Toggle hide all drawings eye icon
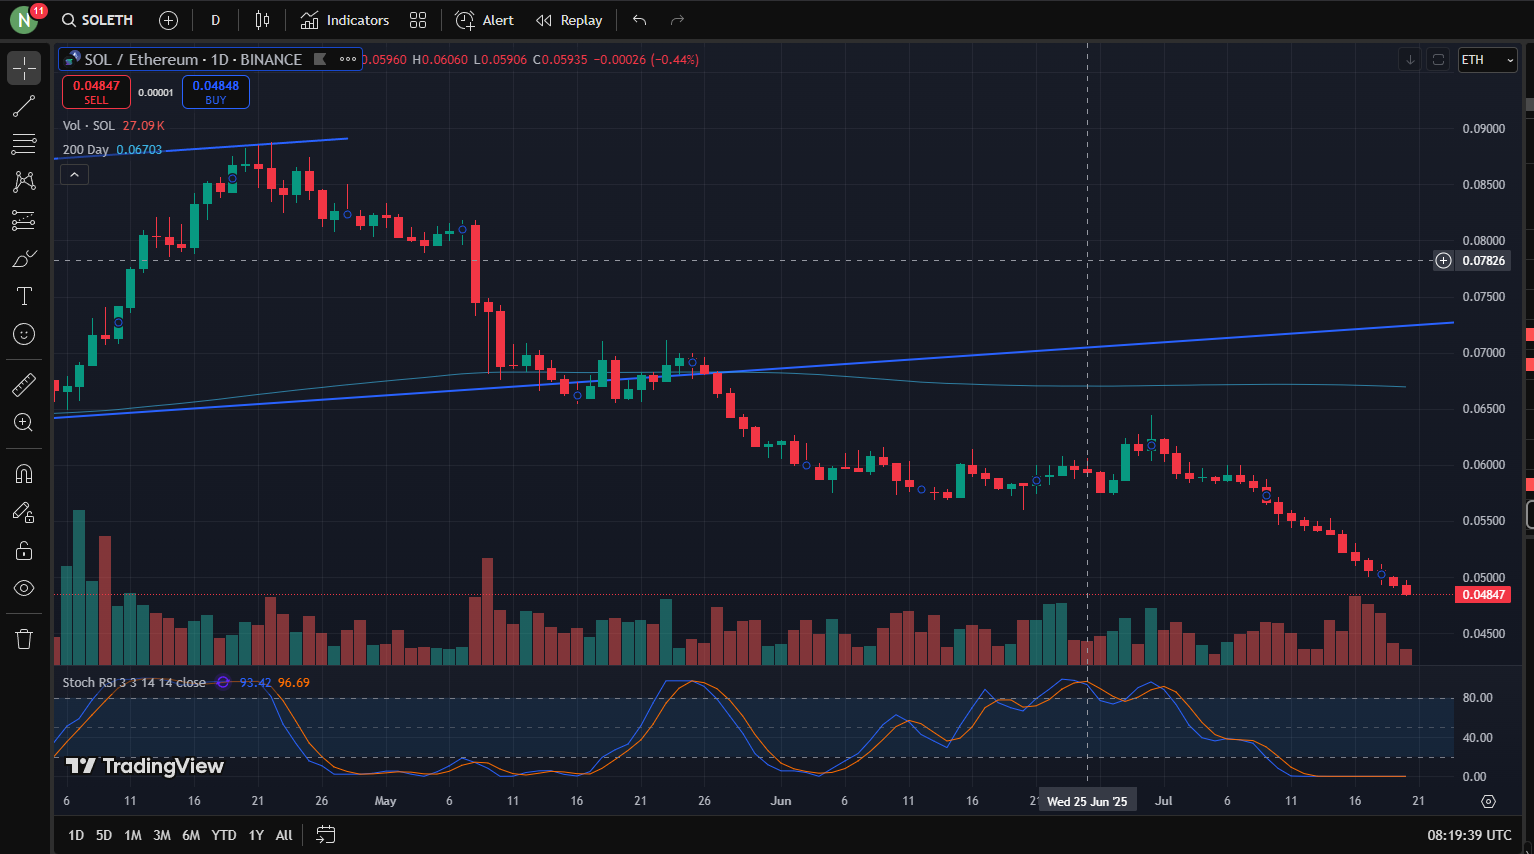This screenshot has height=854, width=1534. [24, 588]
